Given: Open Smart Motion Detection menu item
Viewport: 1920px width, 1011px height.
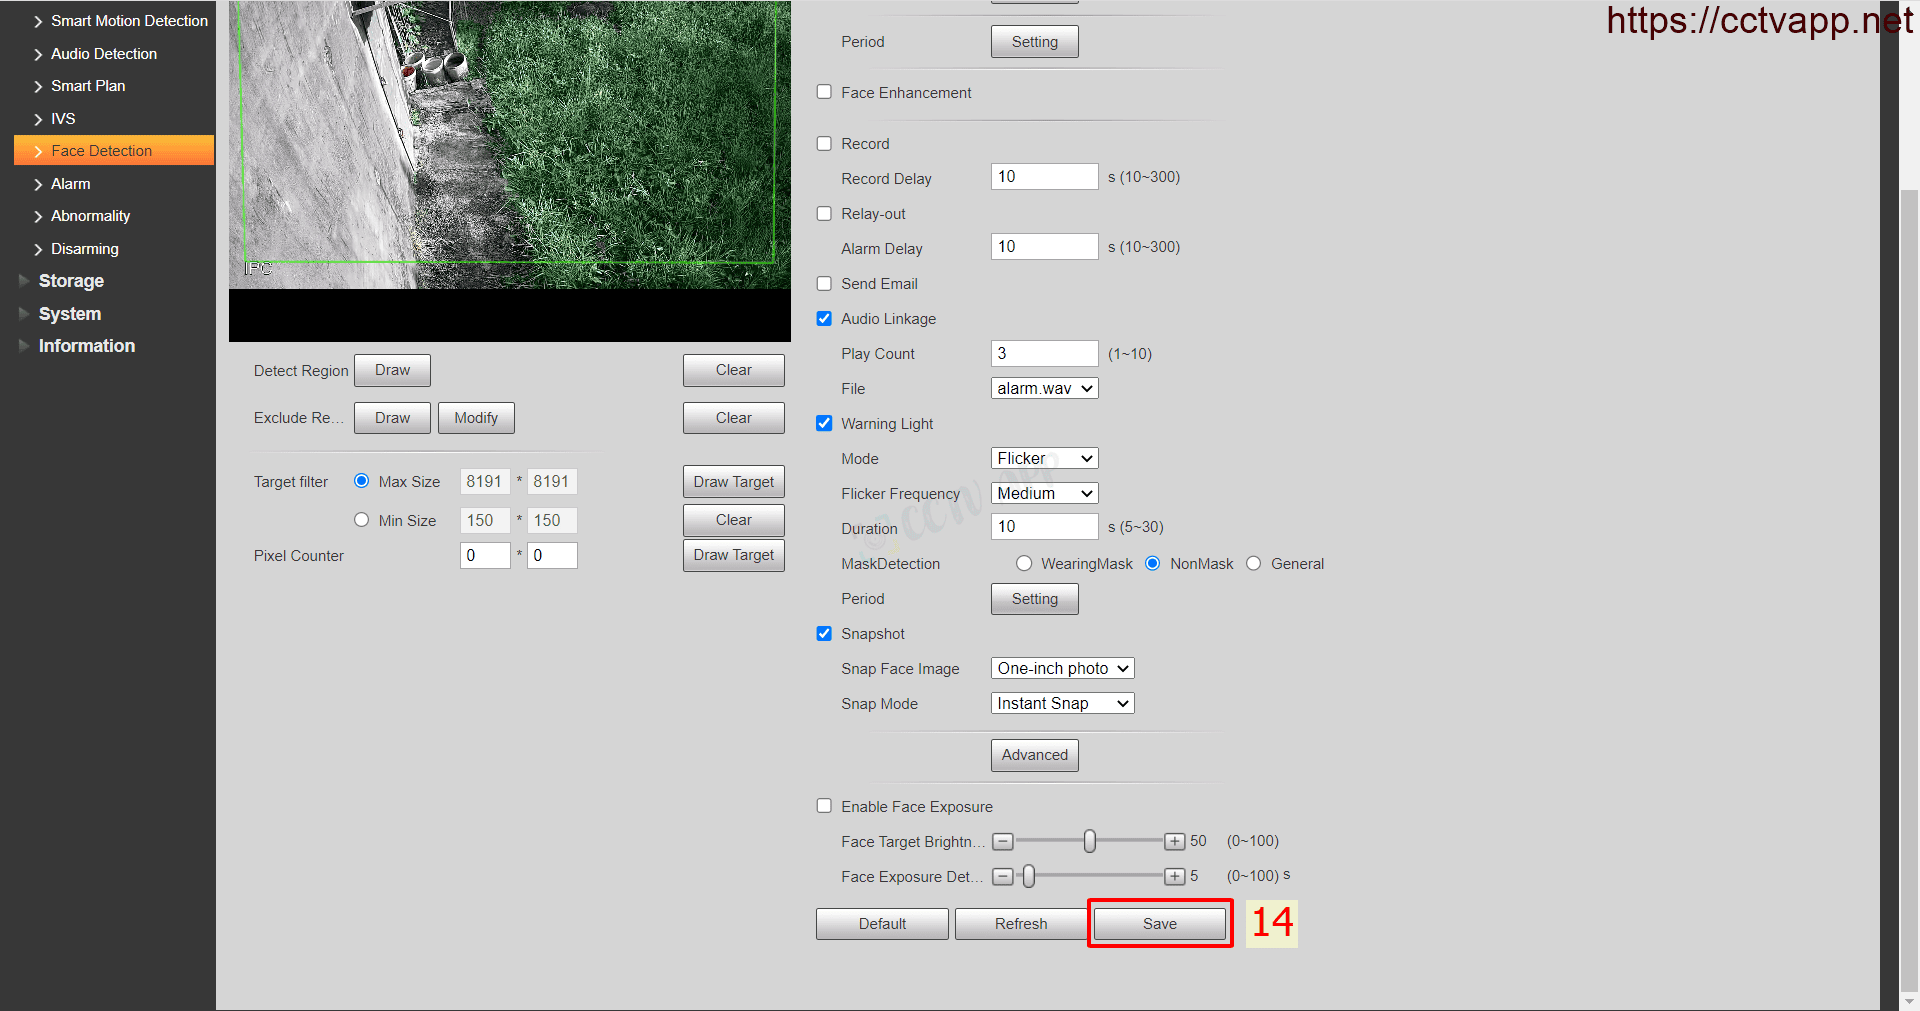Looking at the screenshot, I should [129, 21].
